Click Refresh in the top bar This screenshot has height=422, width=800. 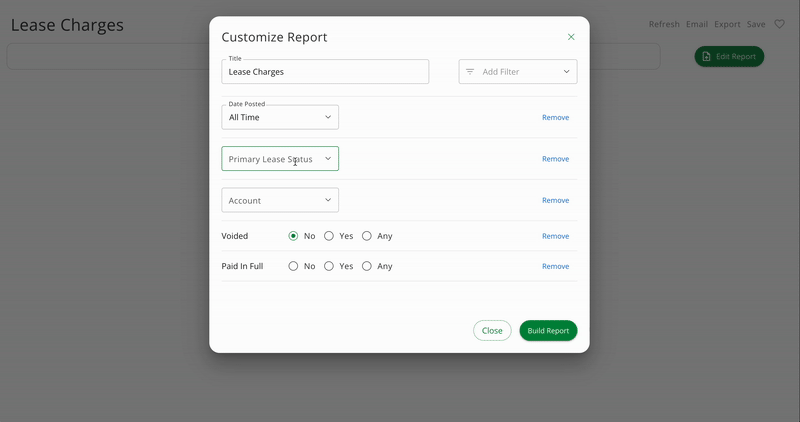pyautogui.click(x=664, y=24)
